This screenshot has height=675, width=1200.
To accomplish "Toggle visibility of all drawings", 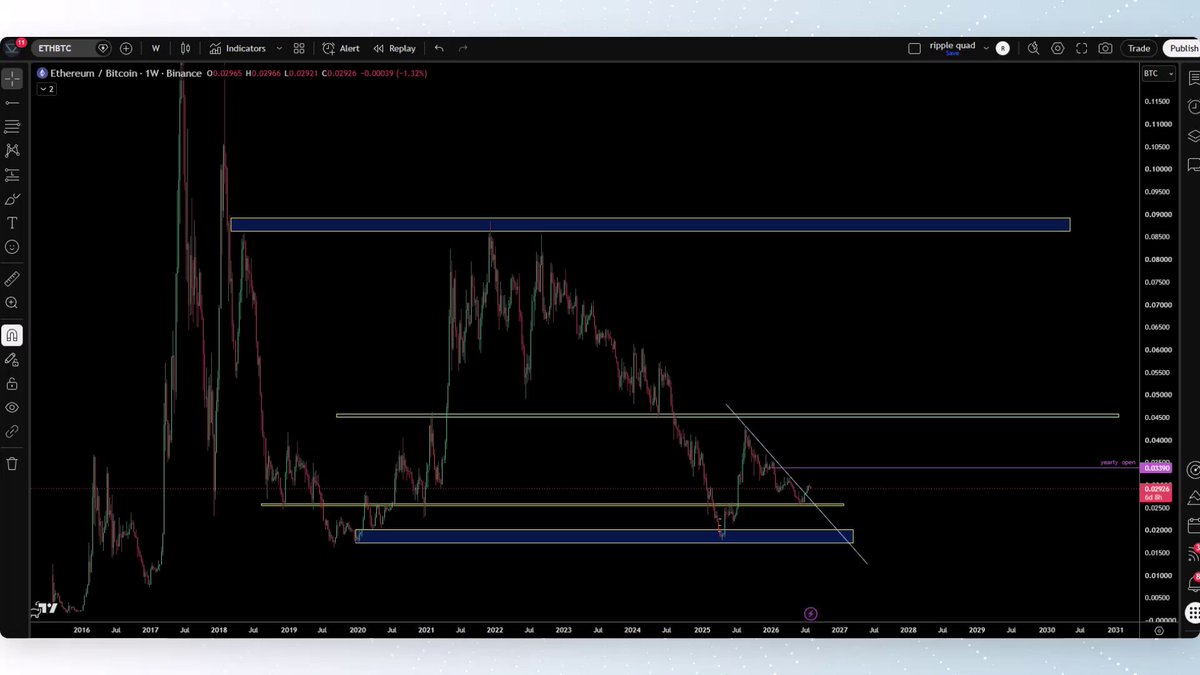I will (12, 408).
